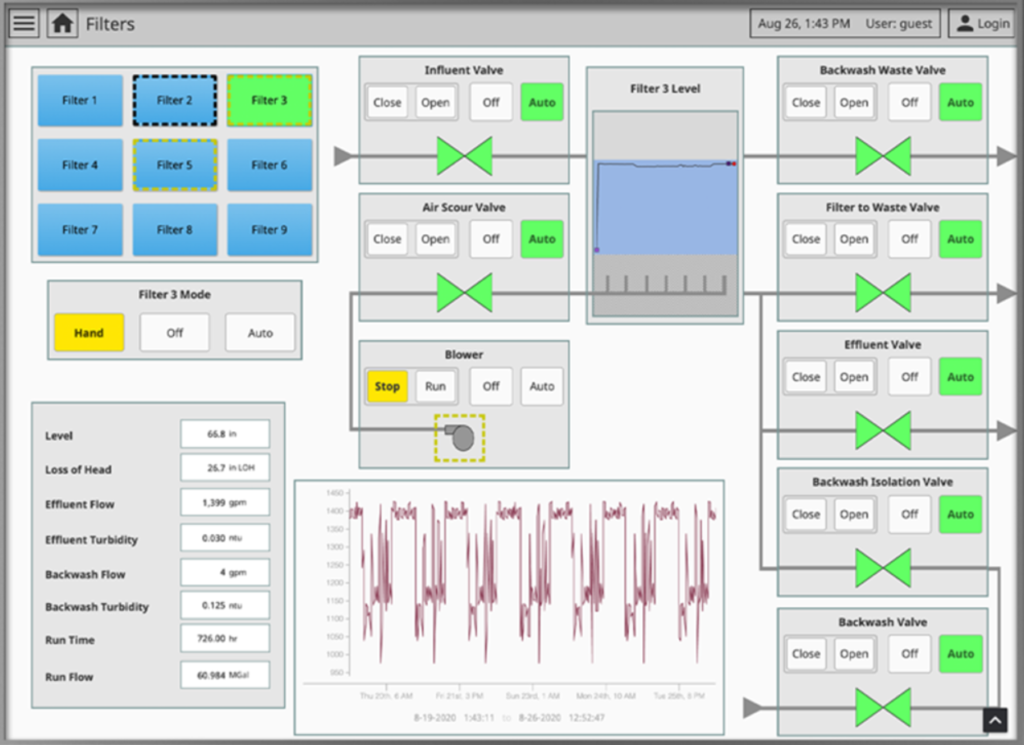The image size is (1024, 745).
Task: Click the Effluent Flow value field
Action: coord(225,503)
